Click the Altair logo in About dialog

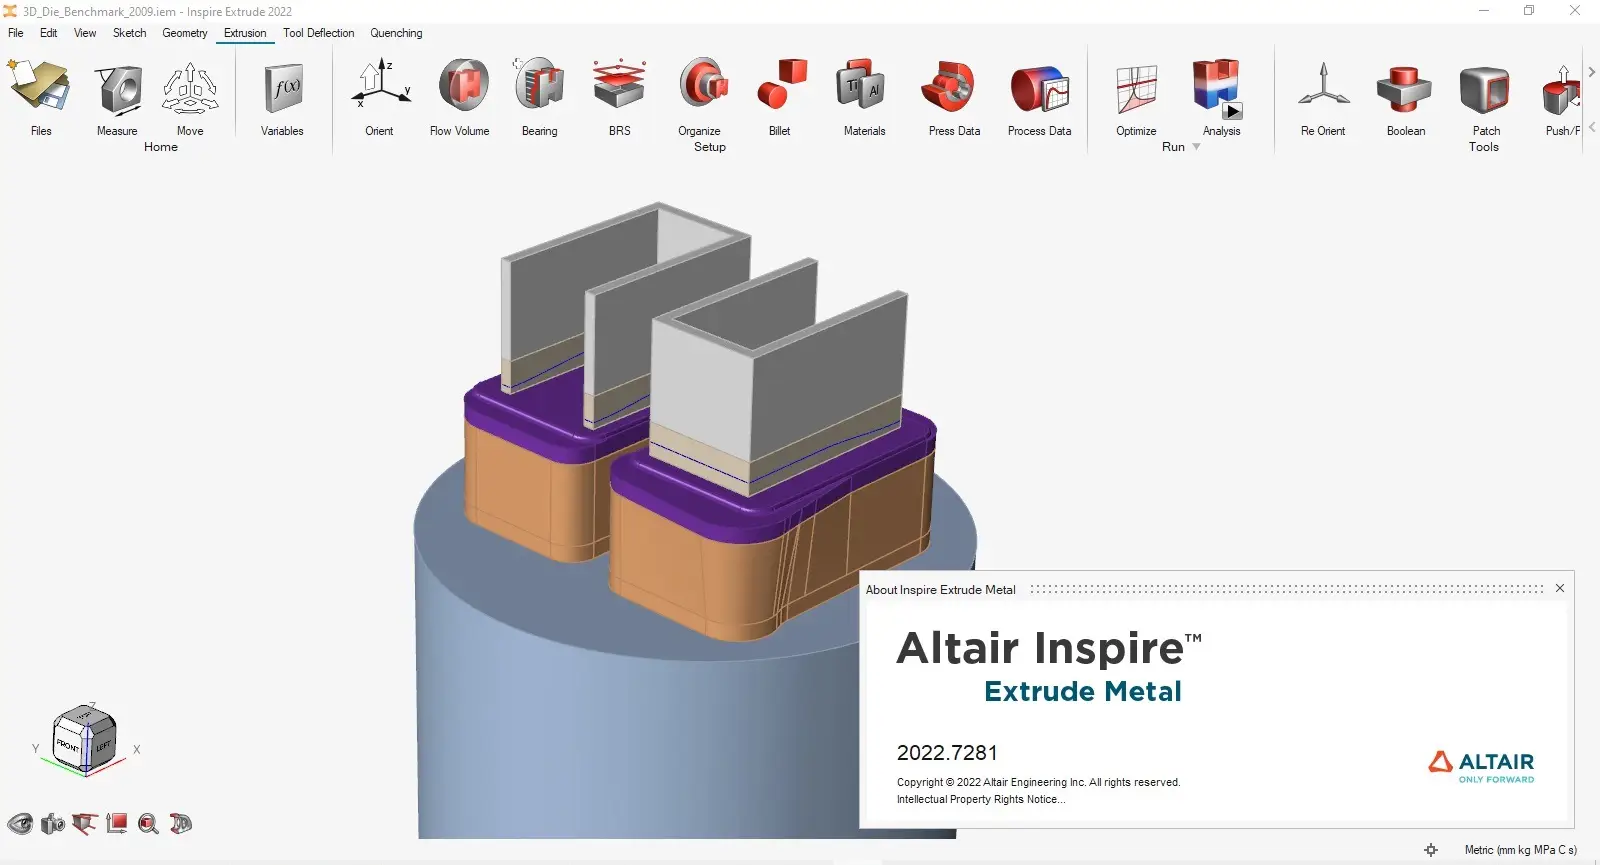(1481, 766)
